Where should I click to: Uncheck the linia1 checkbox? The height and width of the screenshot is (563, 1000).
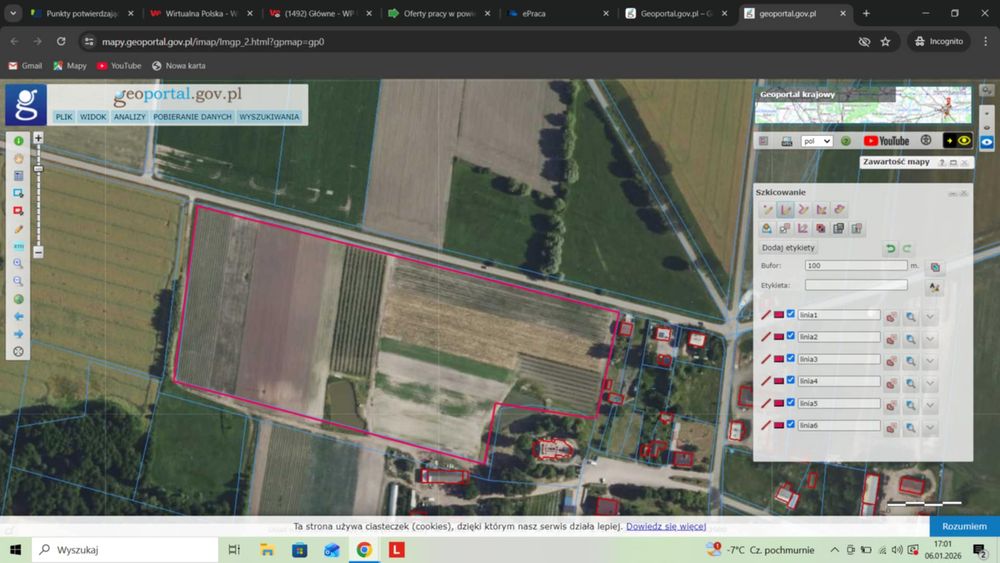pos(791,314)
